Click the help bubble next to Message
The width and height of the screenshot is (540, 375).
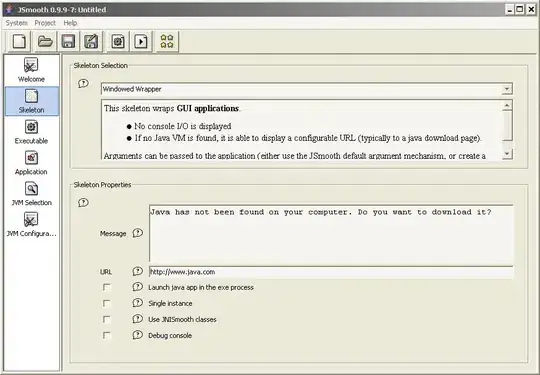137,233
